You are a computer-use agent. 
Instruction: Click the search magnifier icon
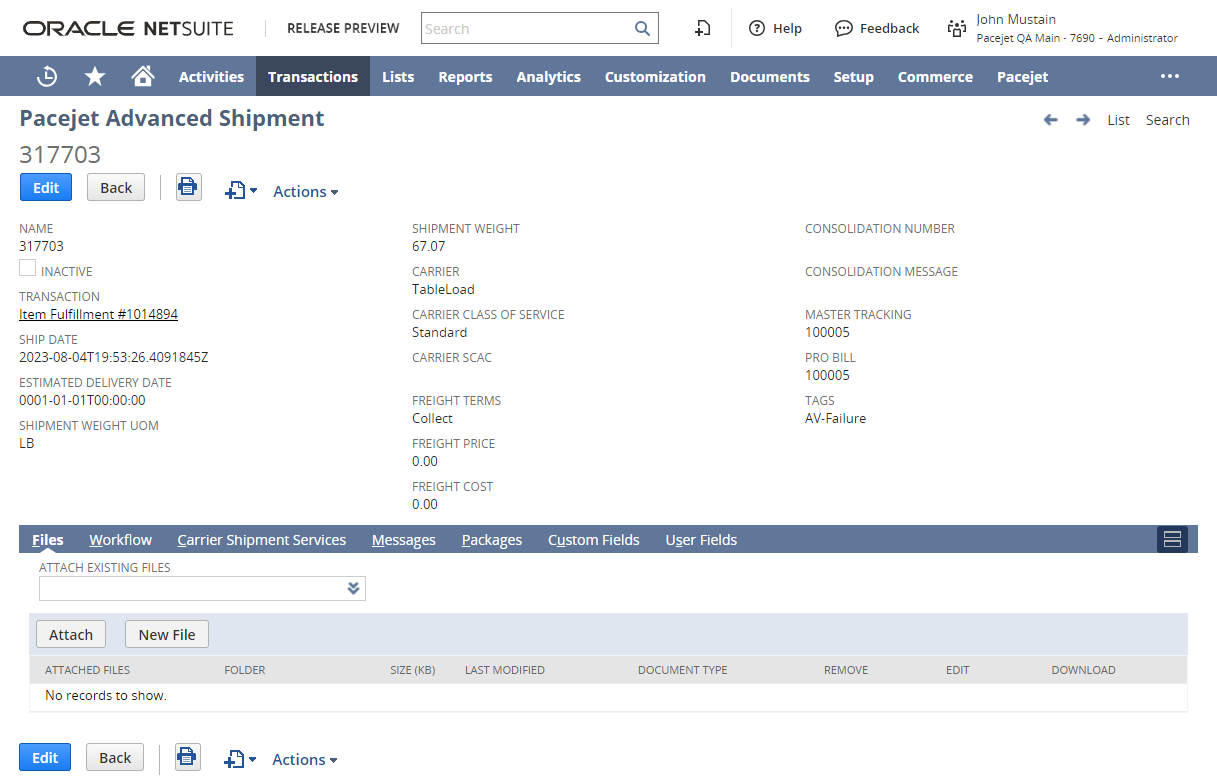(x=642, y=29)
